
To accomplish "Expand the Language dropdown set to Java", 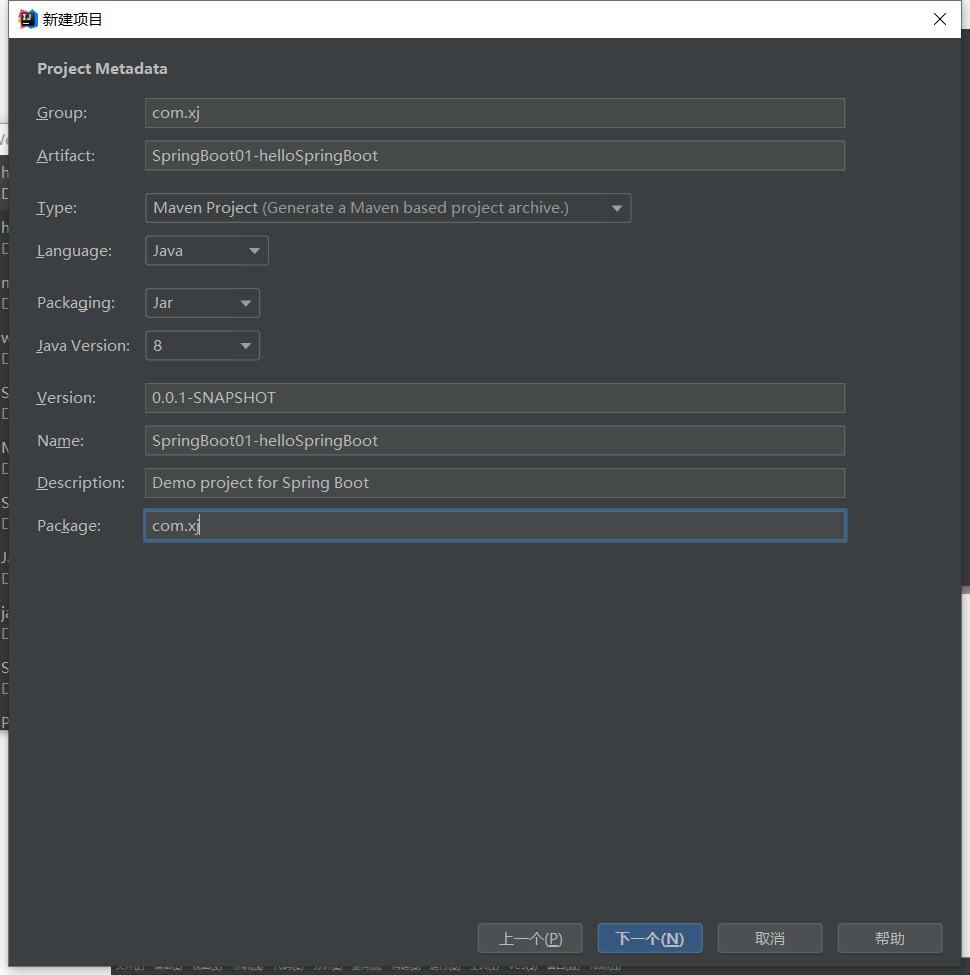I will [x=206, y=251].
